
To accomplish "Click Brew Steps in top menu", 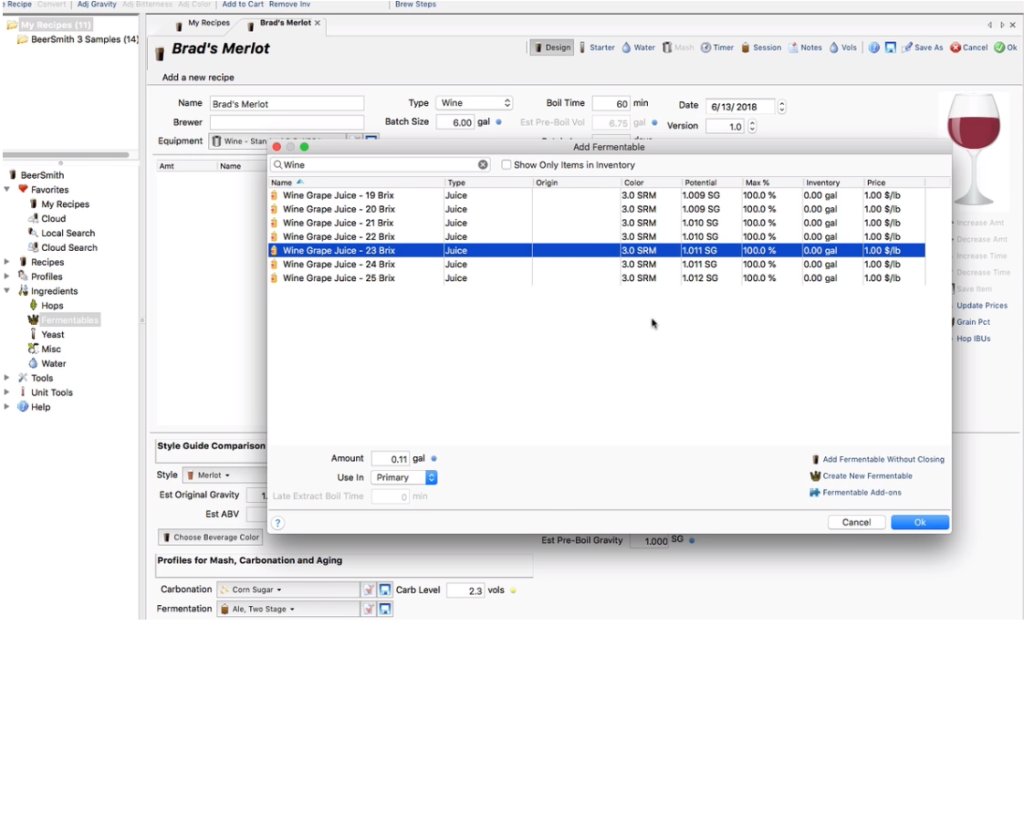I will 415,4.
